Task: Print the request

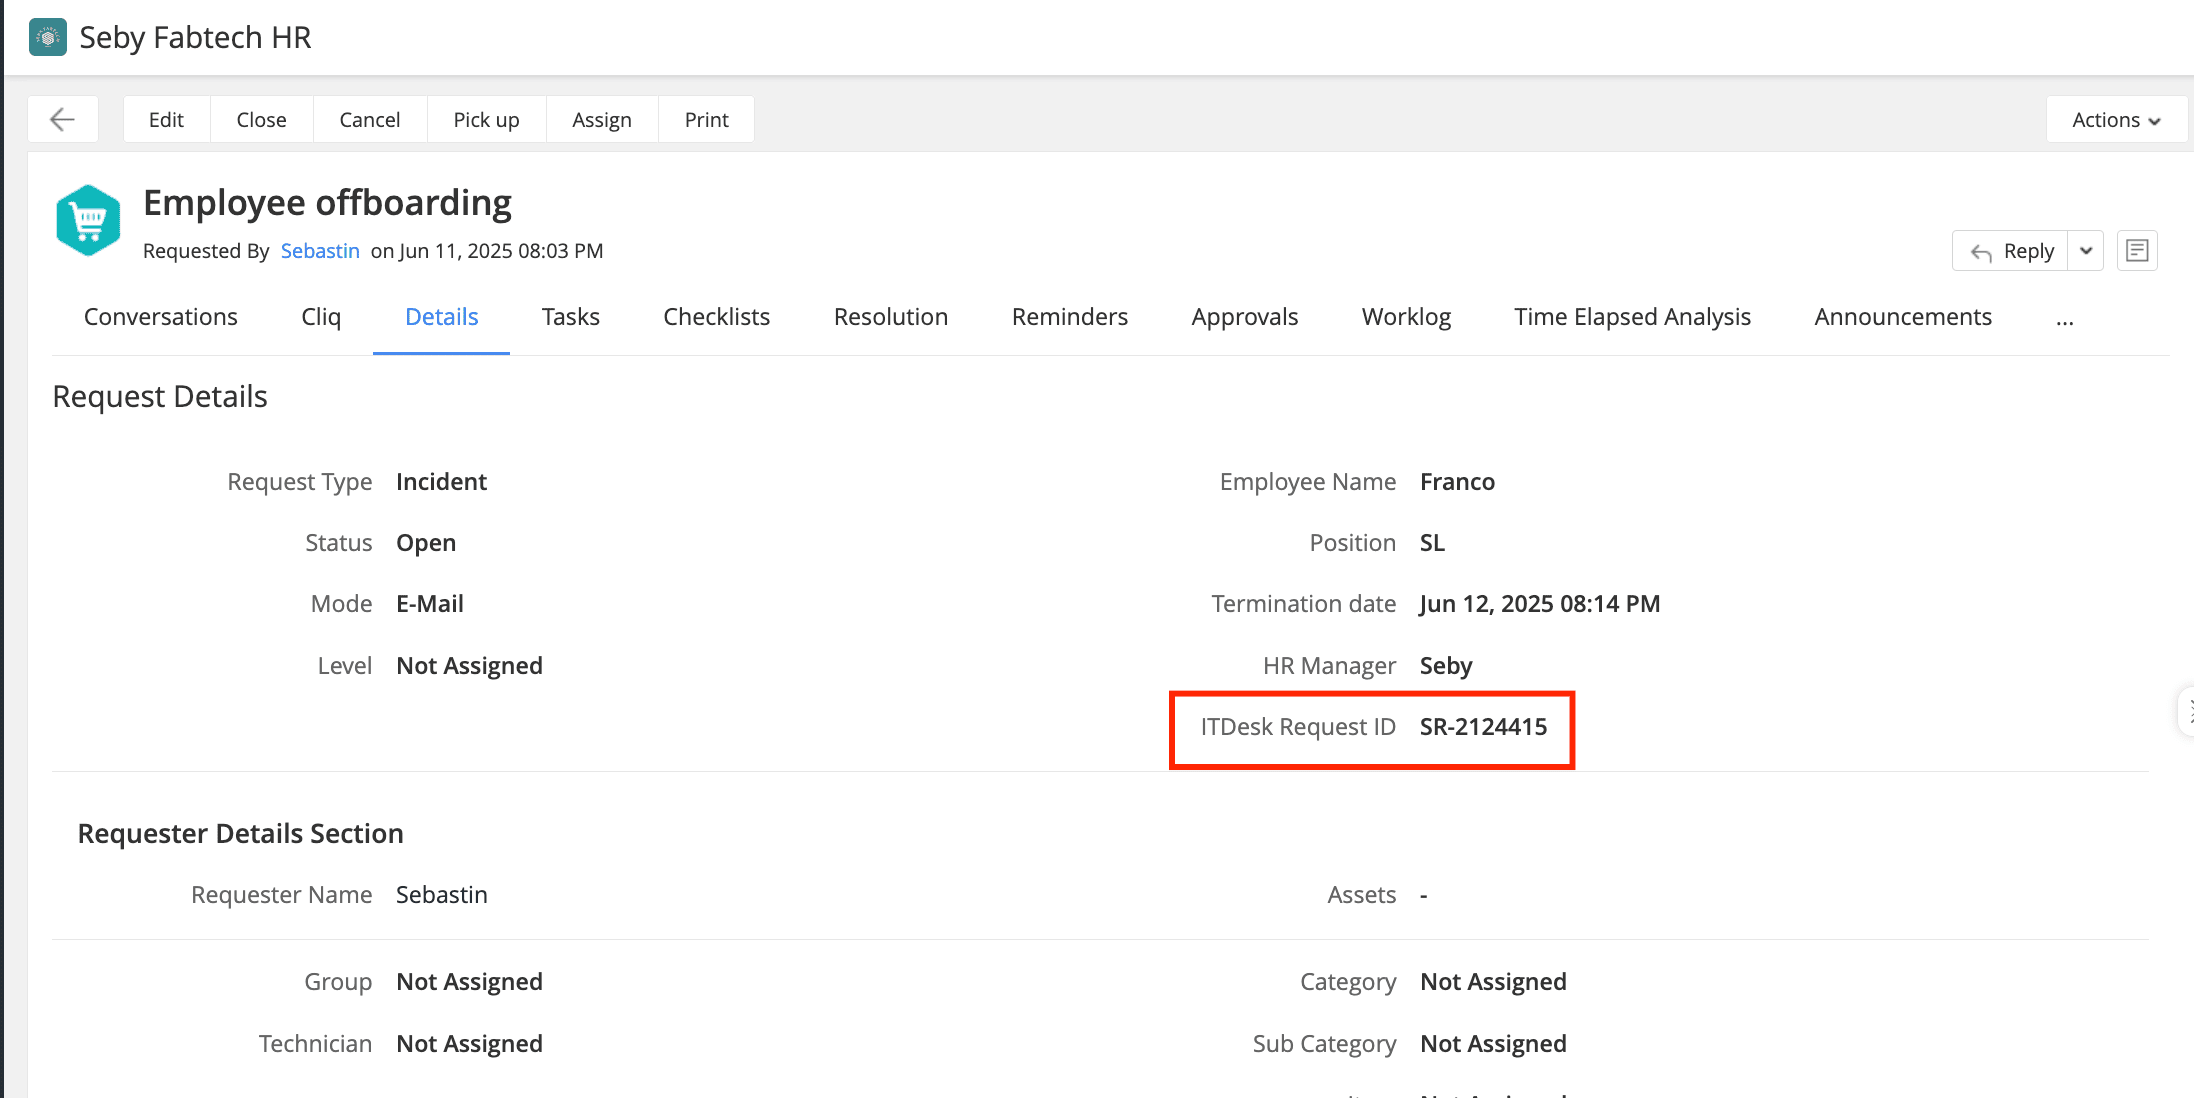Action: click(706, 120)
